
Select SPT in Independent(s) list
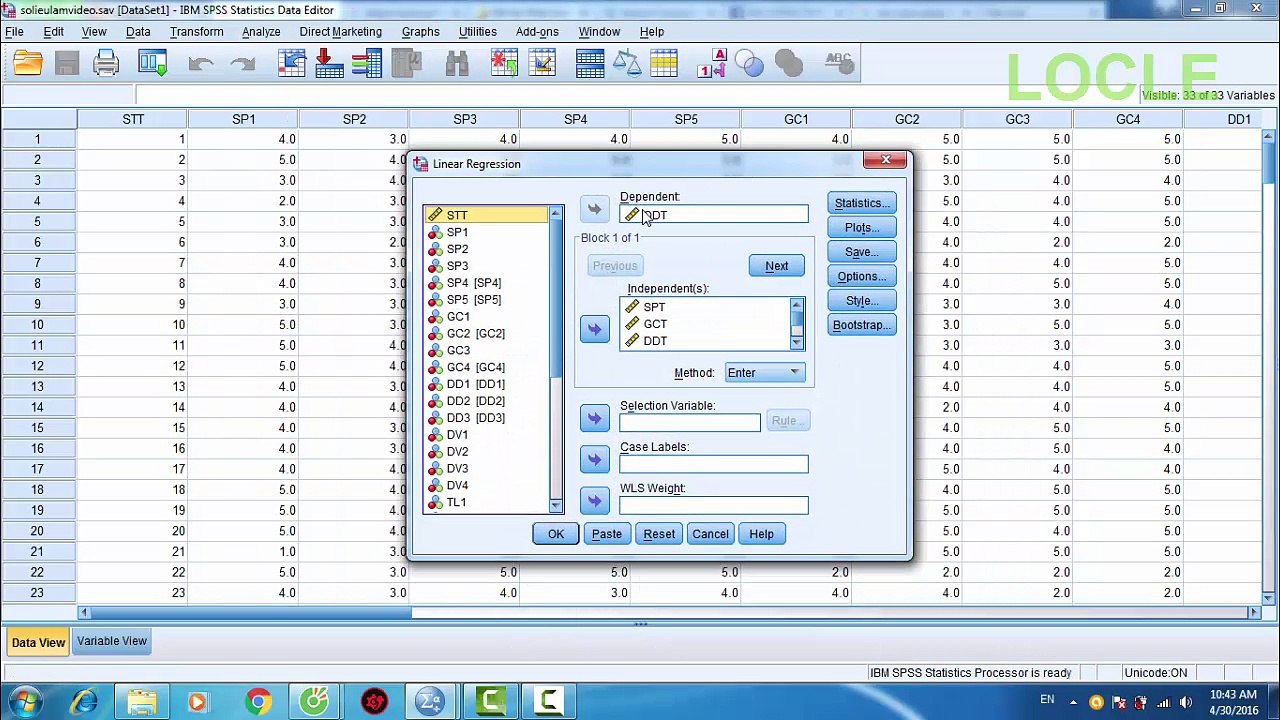(706, 307)
